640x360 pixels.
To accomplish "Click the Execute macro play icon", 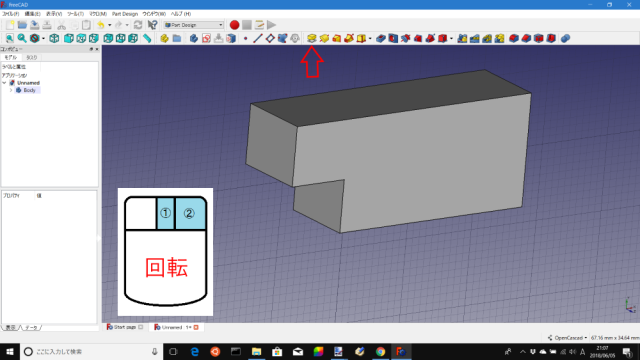I will pos(271,25).
